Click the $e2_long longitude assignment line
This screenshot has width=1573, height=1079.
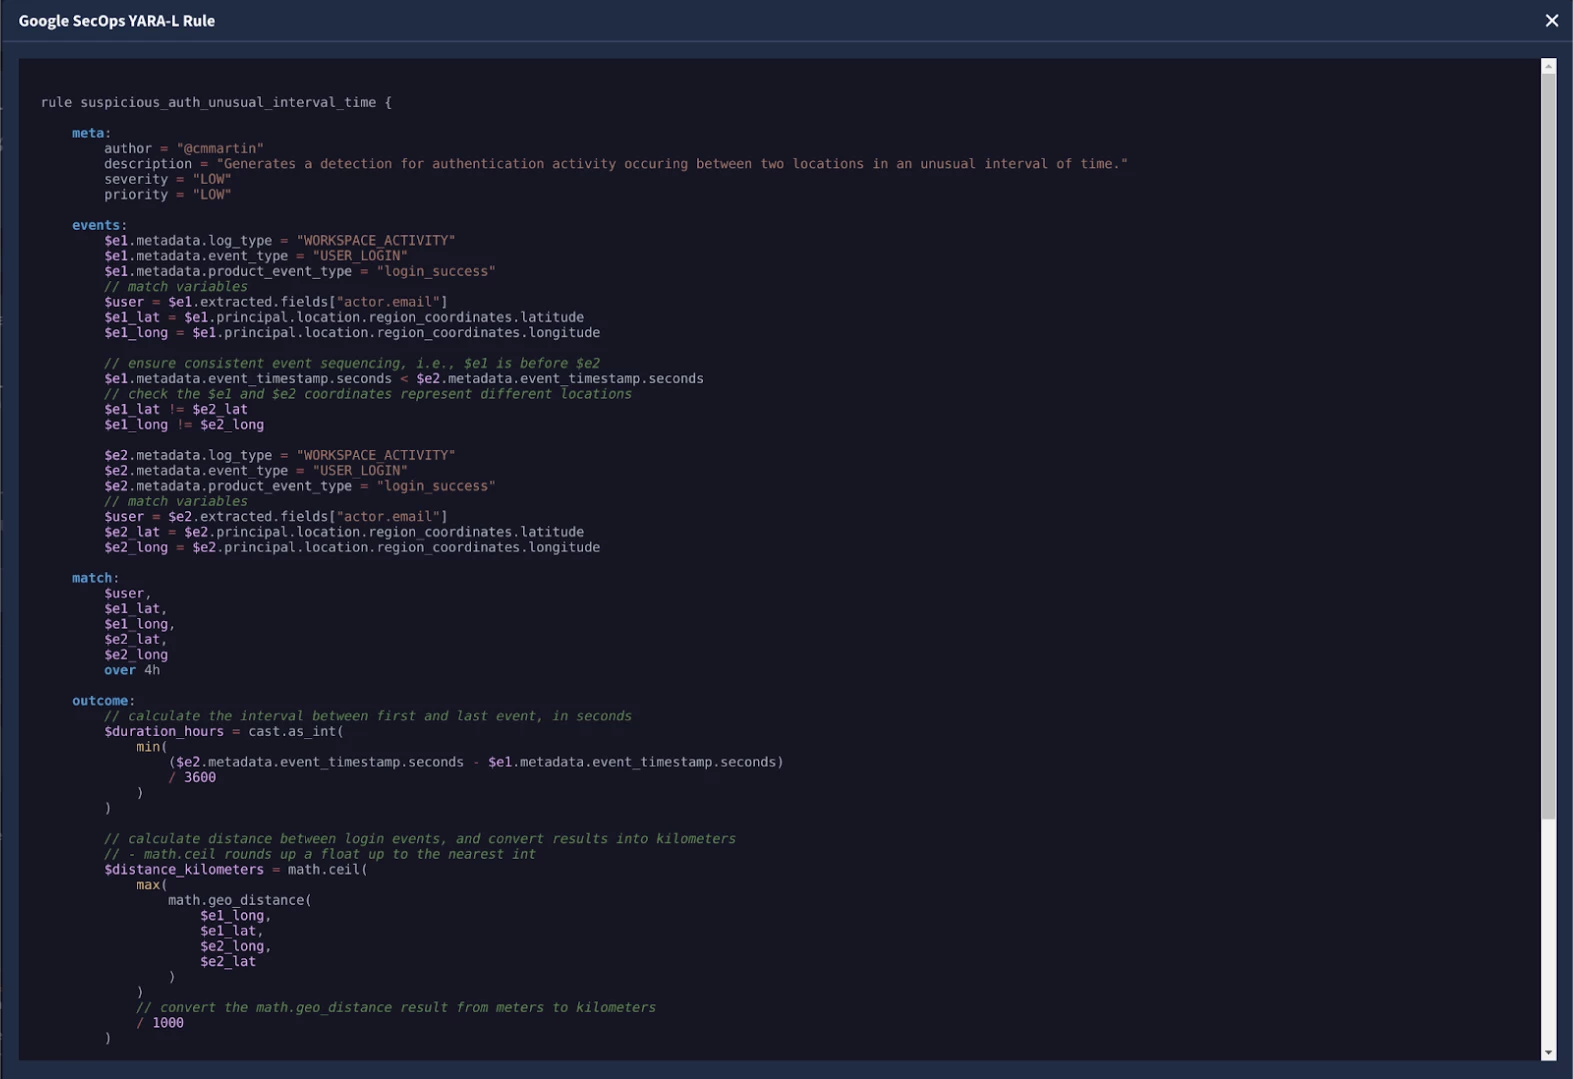[x=352, y=548]
